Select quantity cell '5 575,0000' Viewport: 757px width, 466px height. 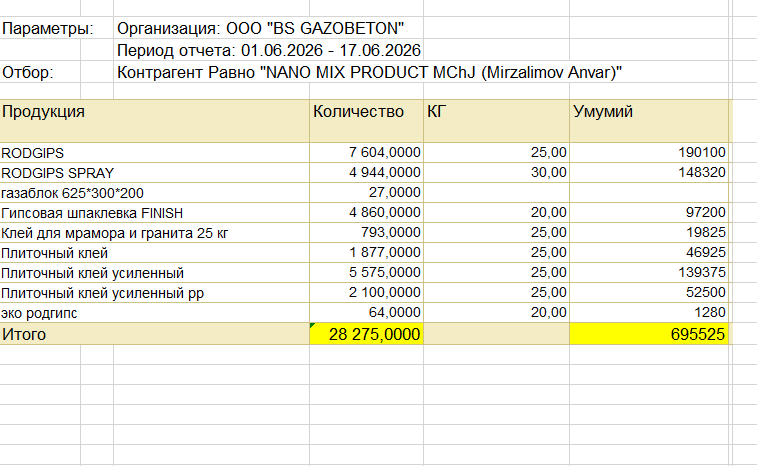coord(366,273)
